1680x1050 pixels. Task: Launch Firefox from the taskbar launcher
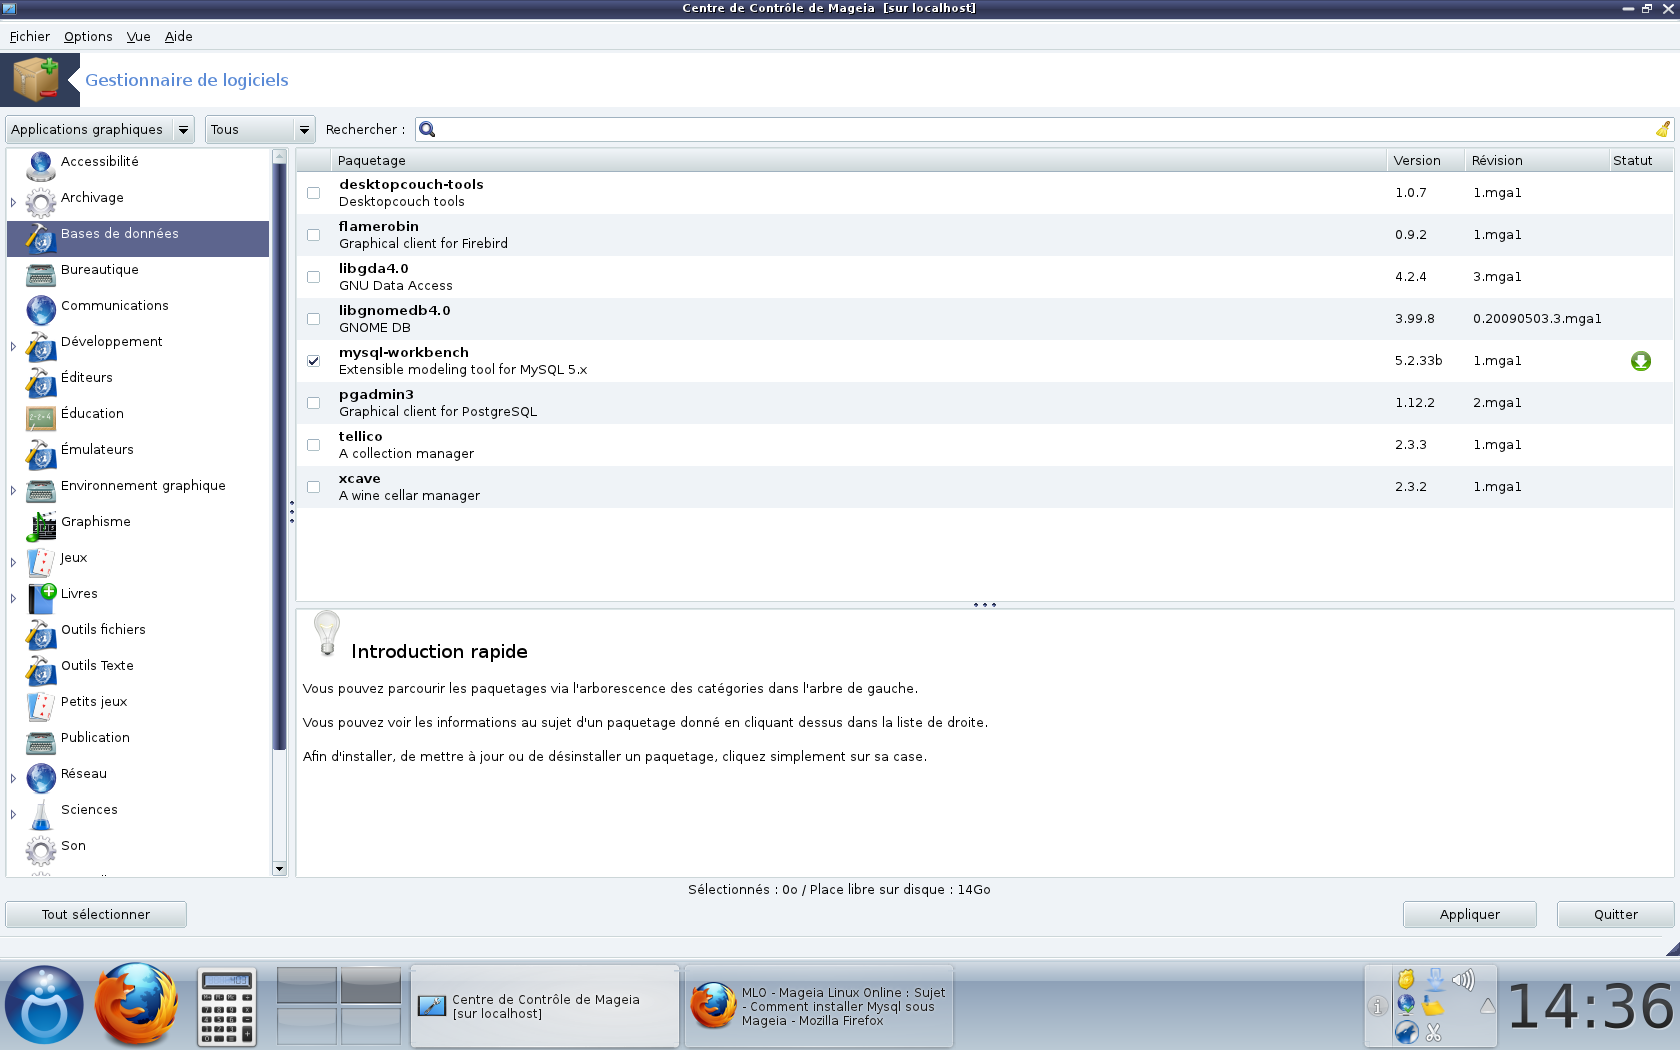pos(136,1004)
